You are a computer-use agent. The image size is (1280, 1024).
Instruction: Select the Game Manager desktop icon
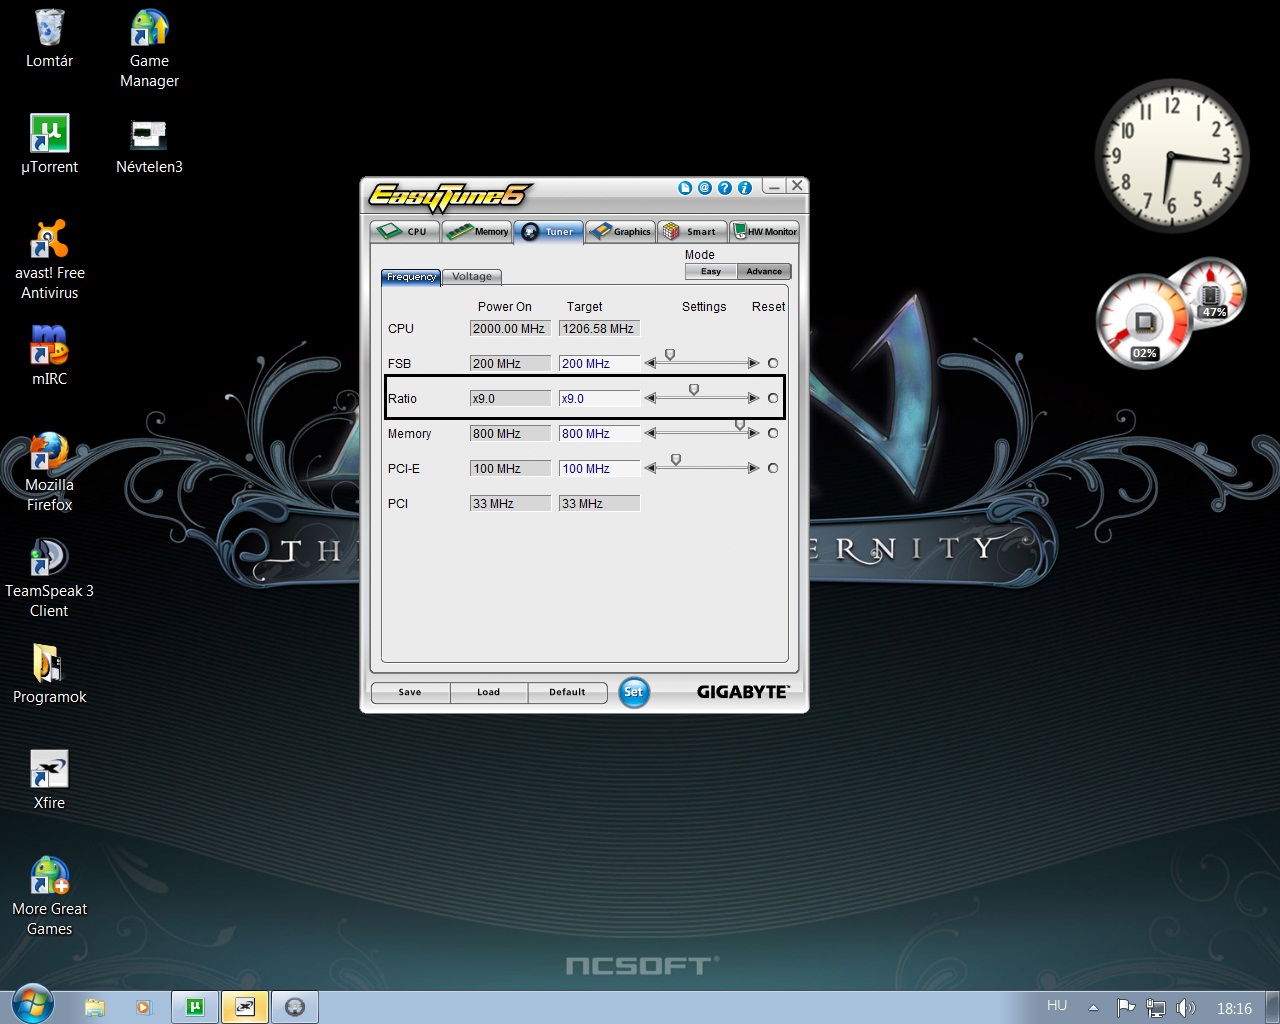point(149,49)
